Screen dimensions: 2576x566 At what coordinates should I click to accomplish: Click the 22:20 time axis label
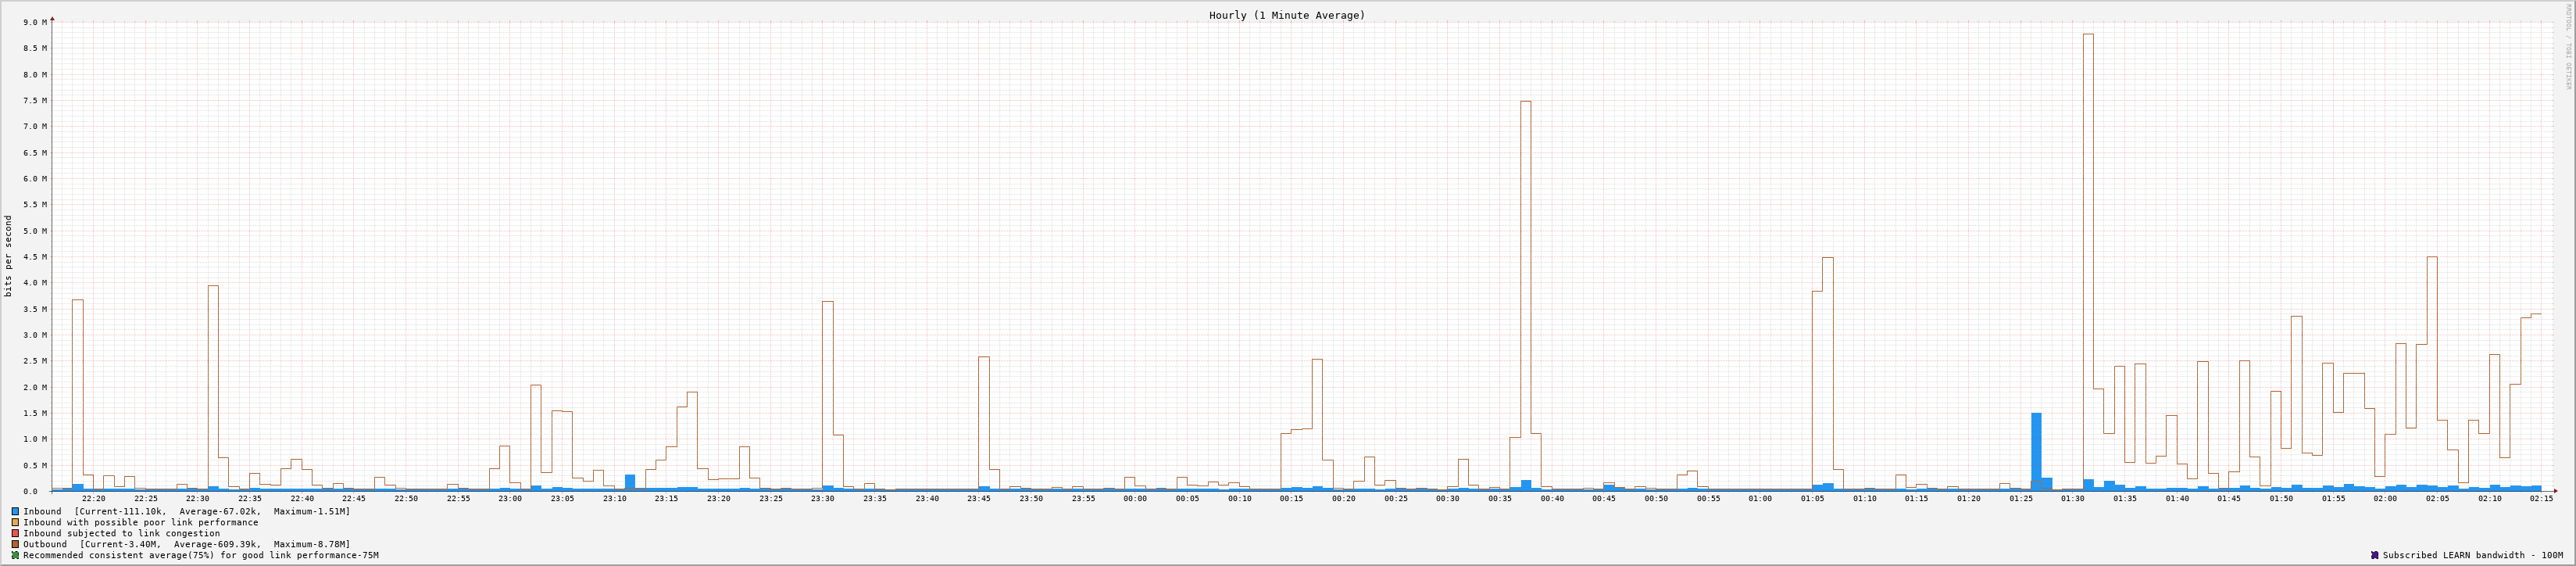(93, 498)
